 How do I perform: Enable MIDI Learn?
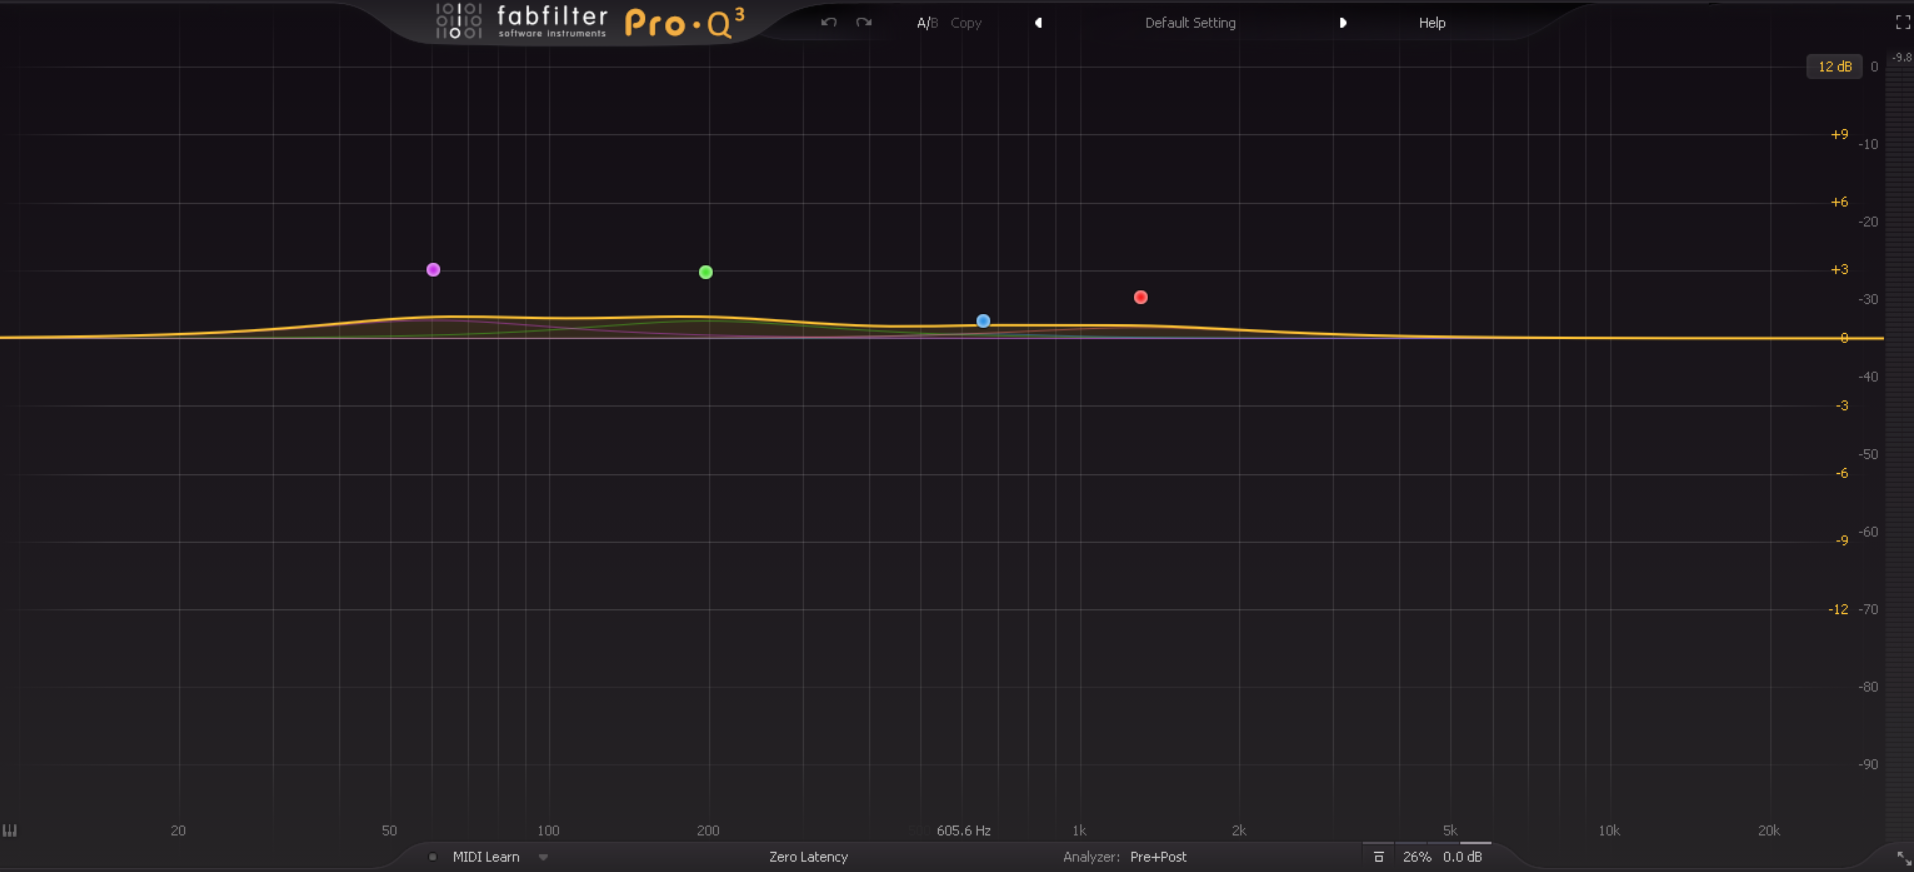486,857
